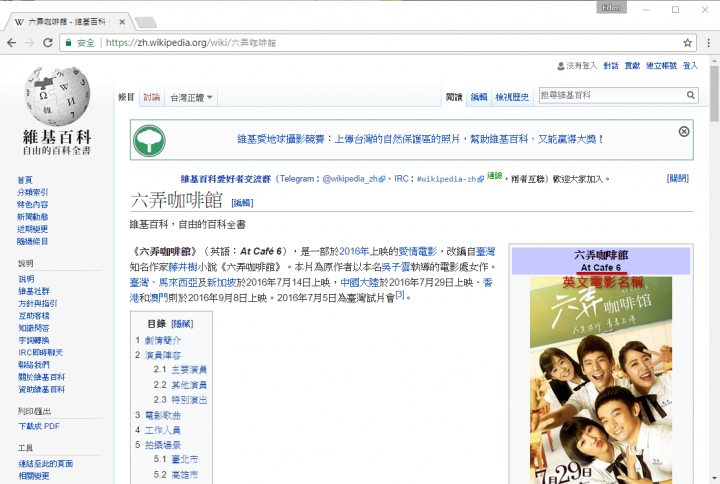Go back with the browser back arrow
Screen dimensions: 720x484
point(12,43)
